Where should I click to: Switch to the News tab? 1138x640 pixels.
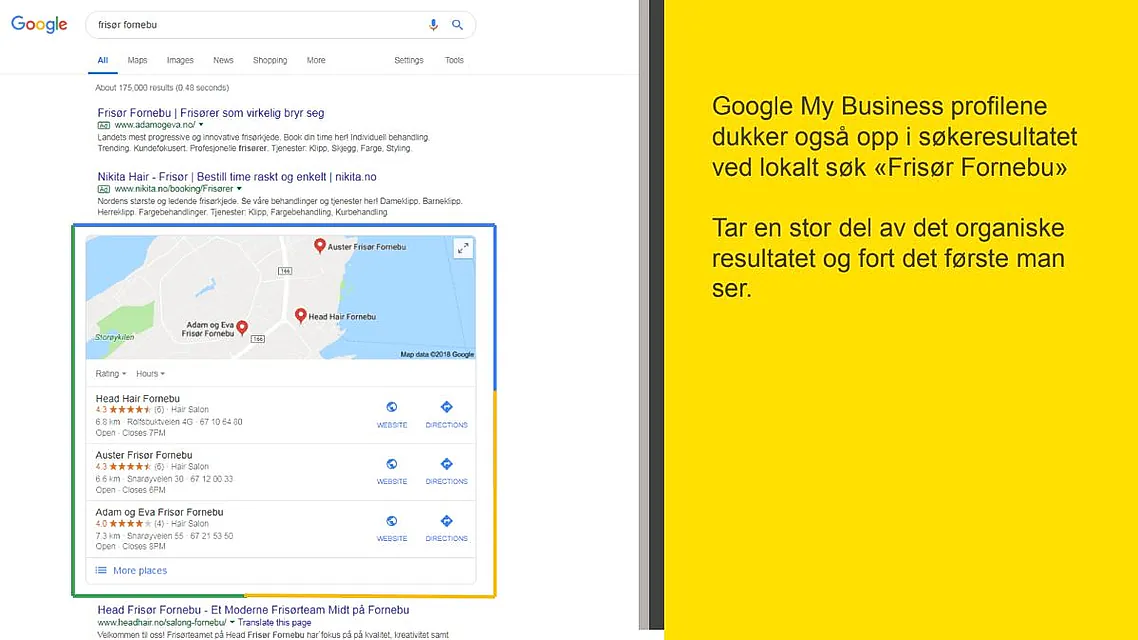pyautogui.click(x=224, y=60)
